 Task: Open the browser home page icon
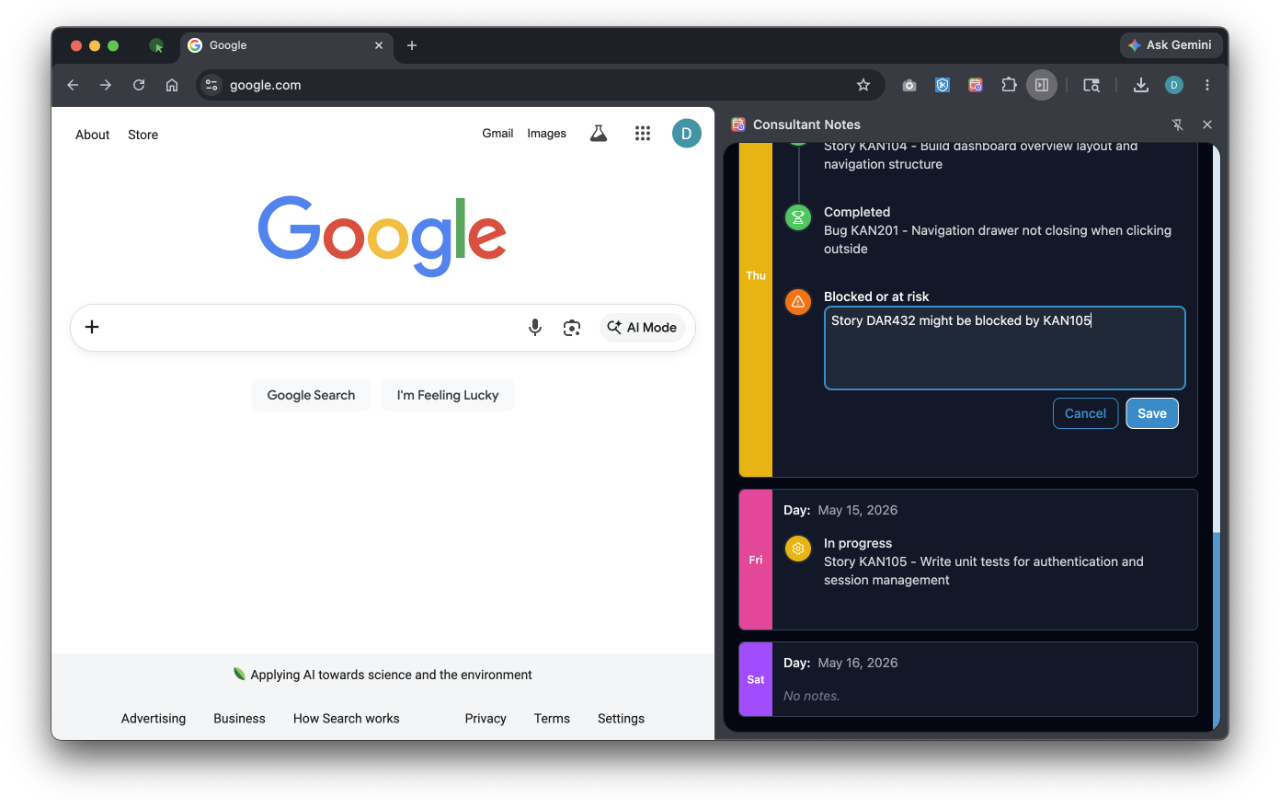coord(172,85)
